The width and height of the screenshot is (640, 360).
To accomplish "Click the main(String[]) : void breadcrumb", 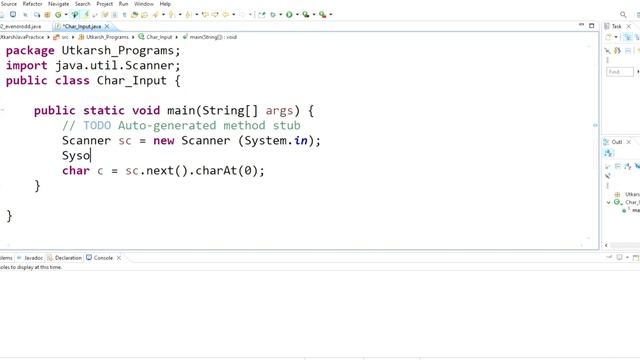I will tap(210, 37).
